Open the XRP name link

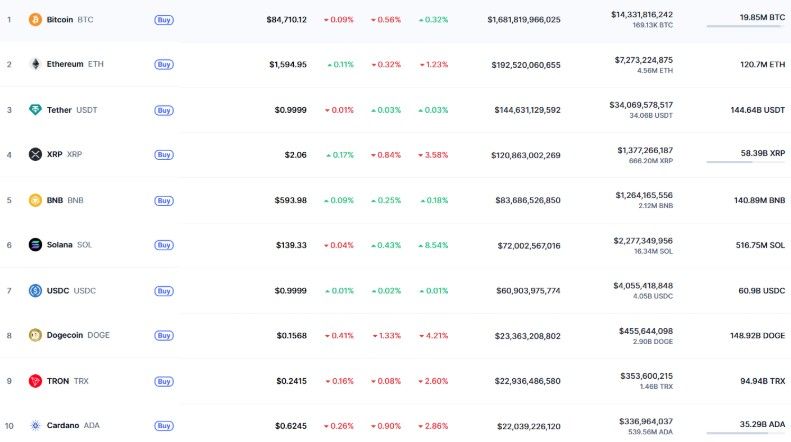[x=64, y=154]
